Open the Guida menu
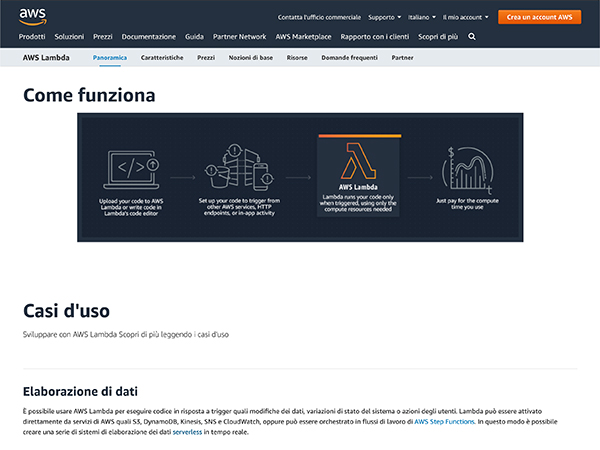600x450 pixels. (194, 37)
